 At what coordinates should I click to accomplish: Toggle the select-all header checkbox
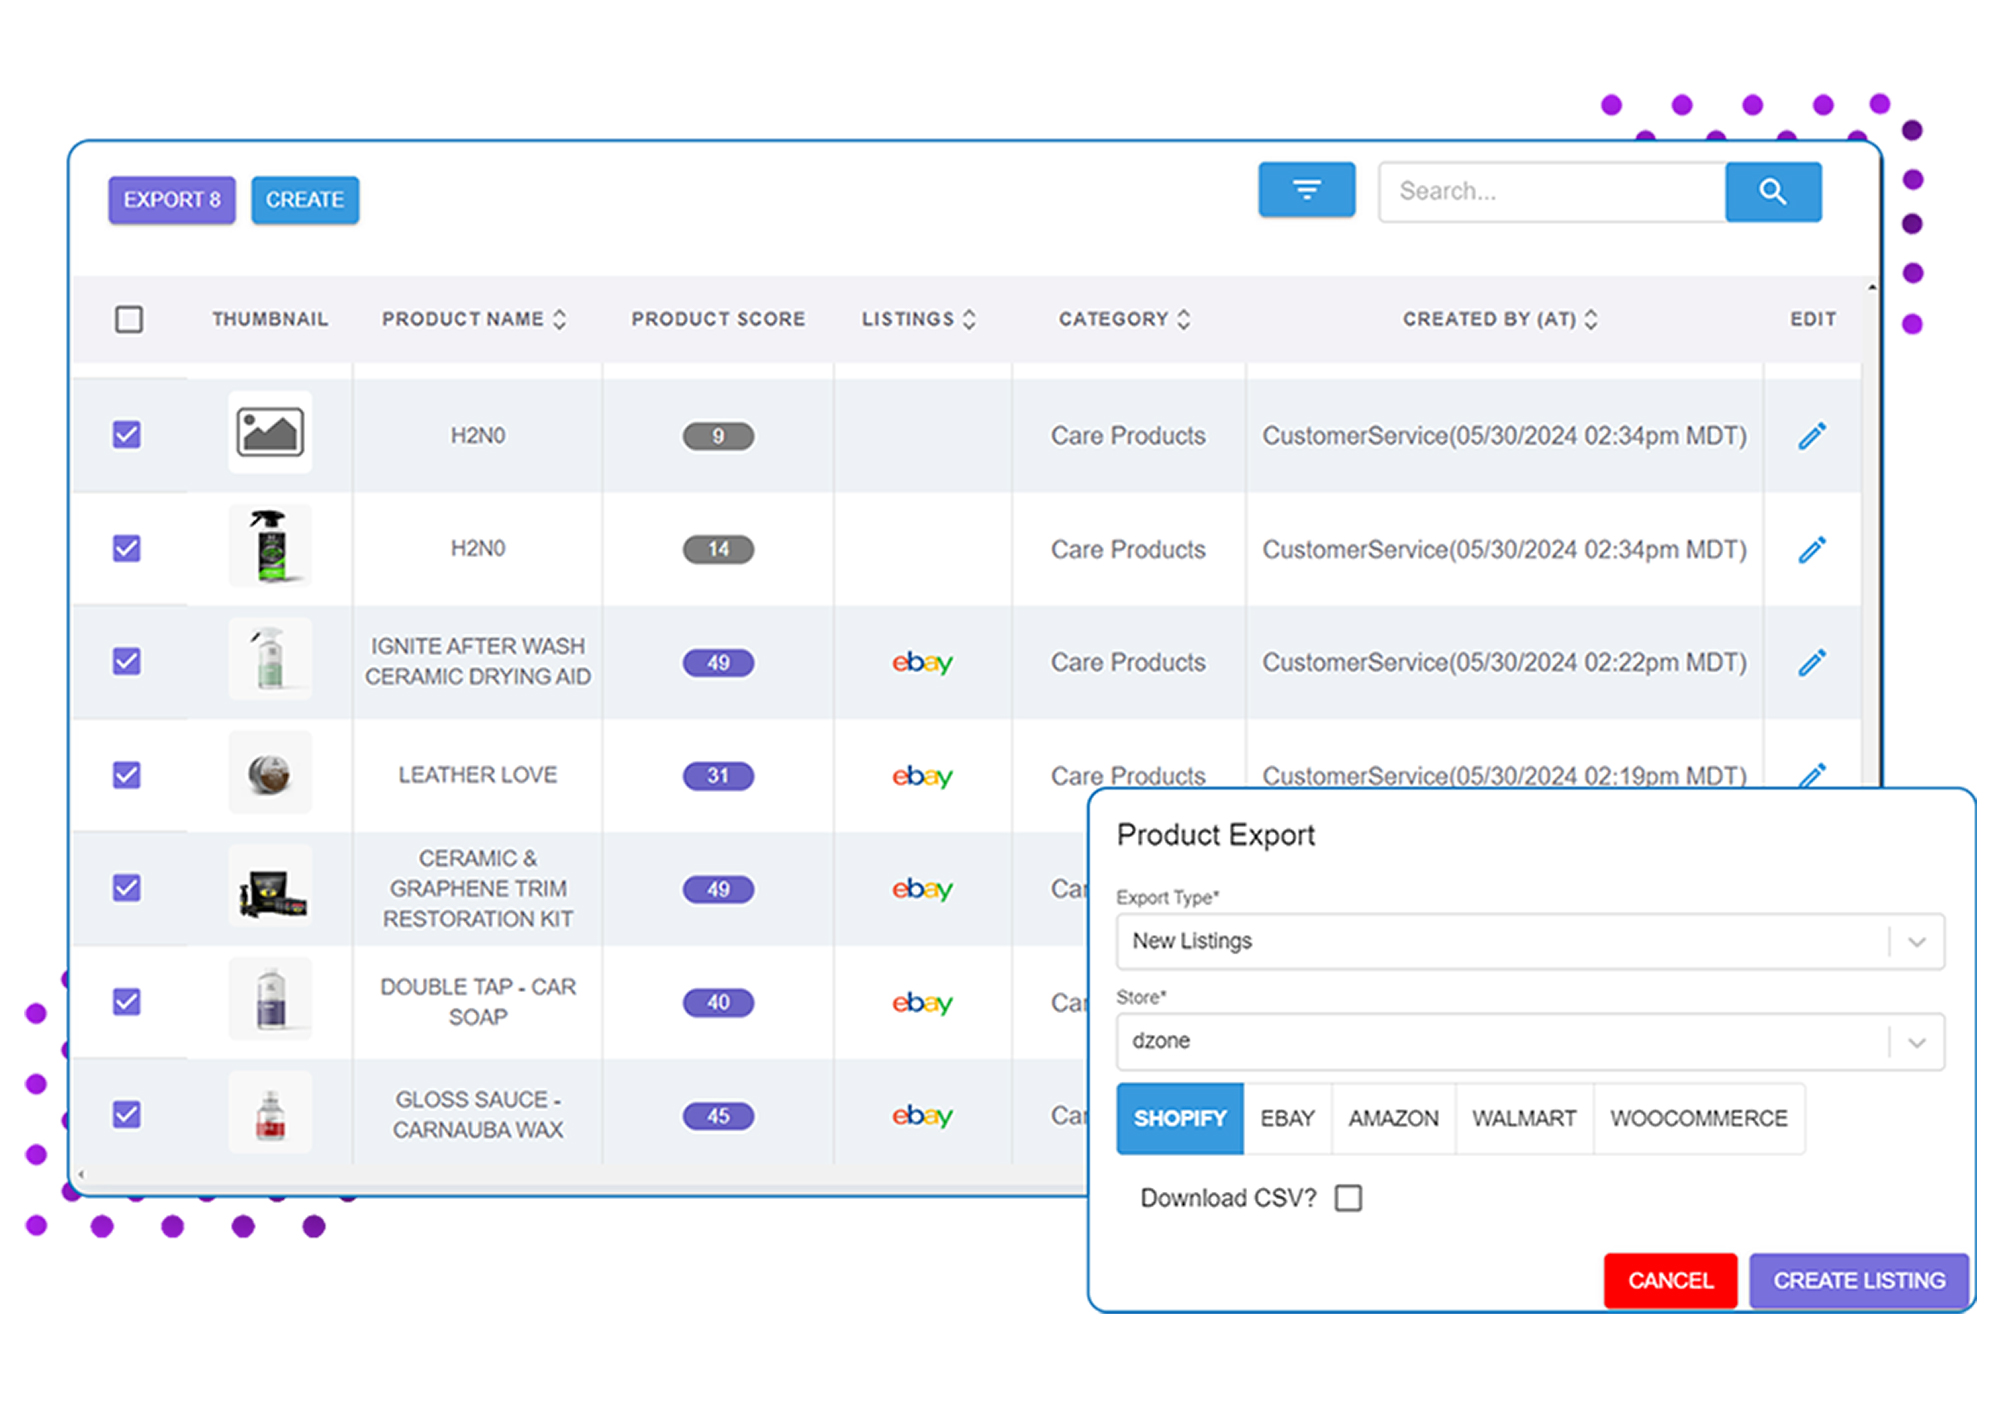tap(129, 320)
